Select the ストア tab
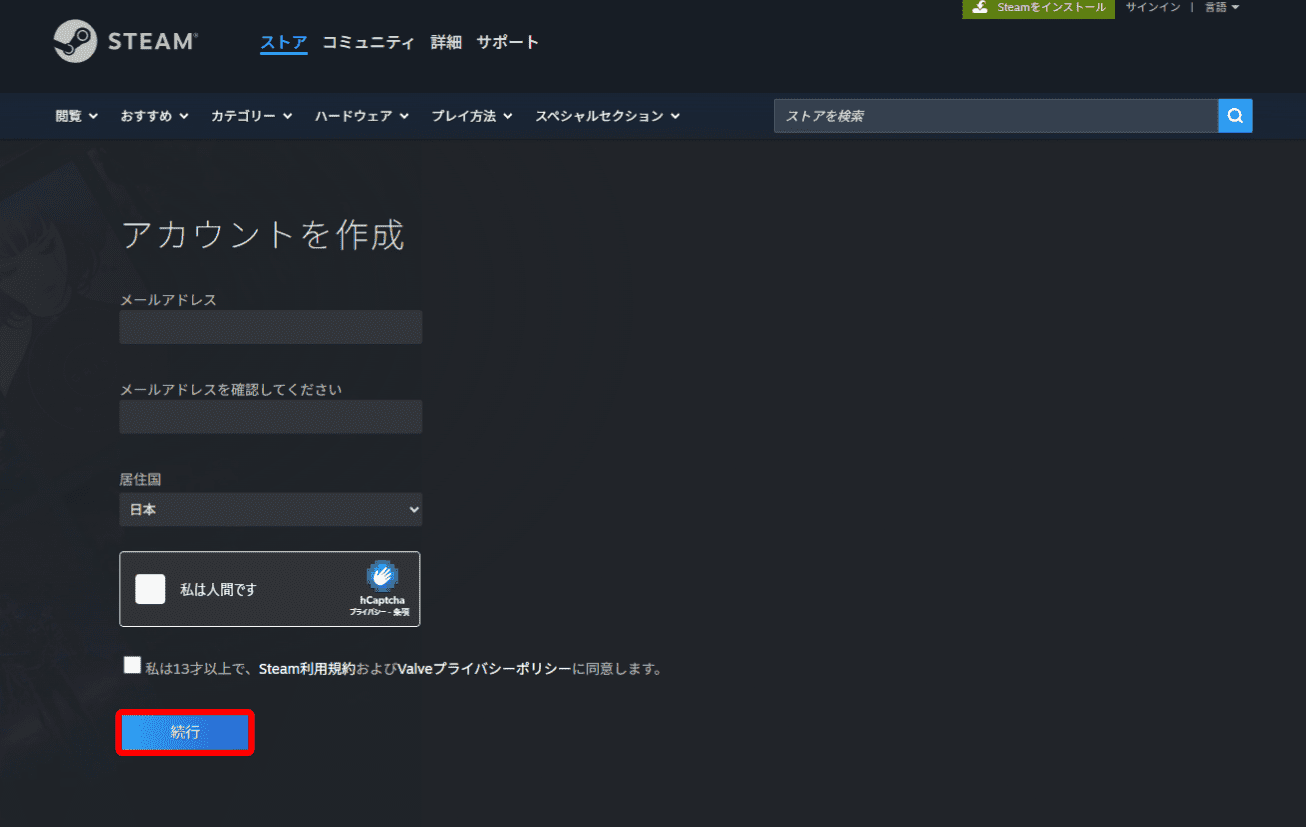The width and height of the screenshot is (1306, 827). coord(284,42)
